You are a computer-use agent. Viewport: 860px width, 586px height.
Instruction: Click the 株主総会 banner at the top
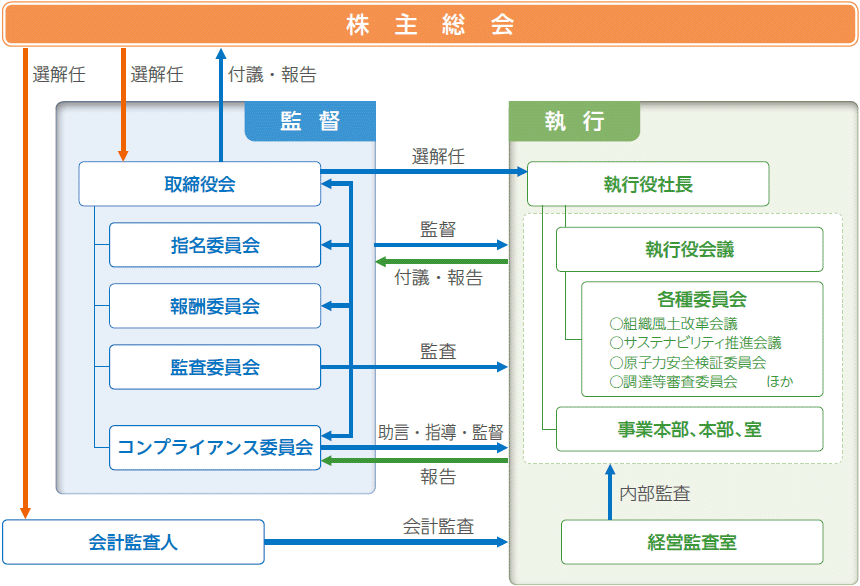coord(430,24)
